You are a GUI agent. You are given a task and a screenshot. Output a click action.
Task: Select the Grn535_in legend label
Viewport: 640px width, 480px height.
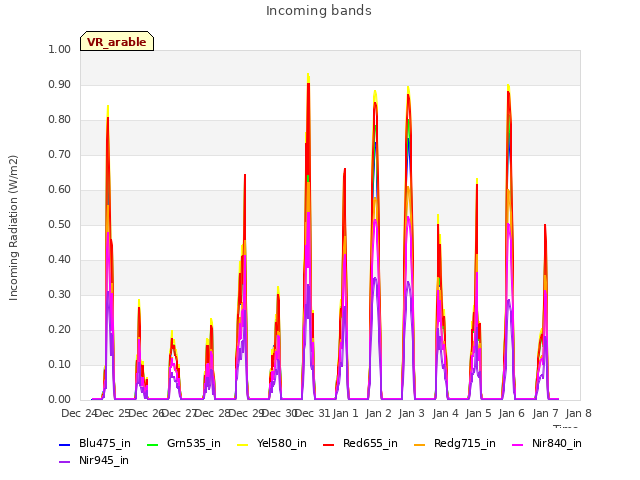(194, 444)
